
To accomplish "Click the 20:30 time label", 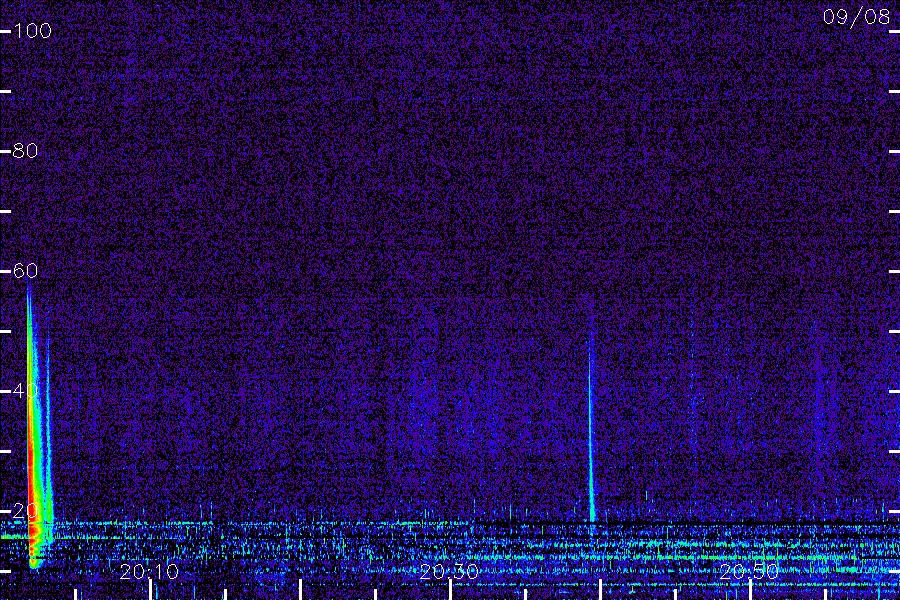I will point(449,572).
